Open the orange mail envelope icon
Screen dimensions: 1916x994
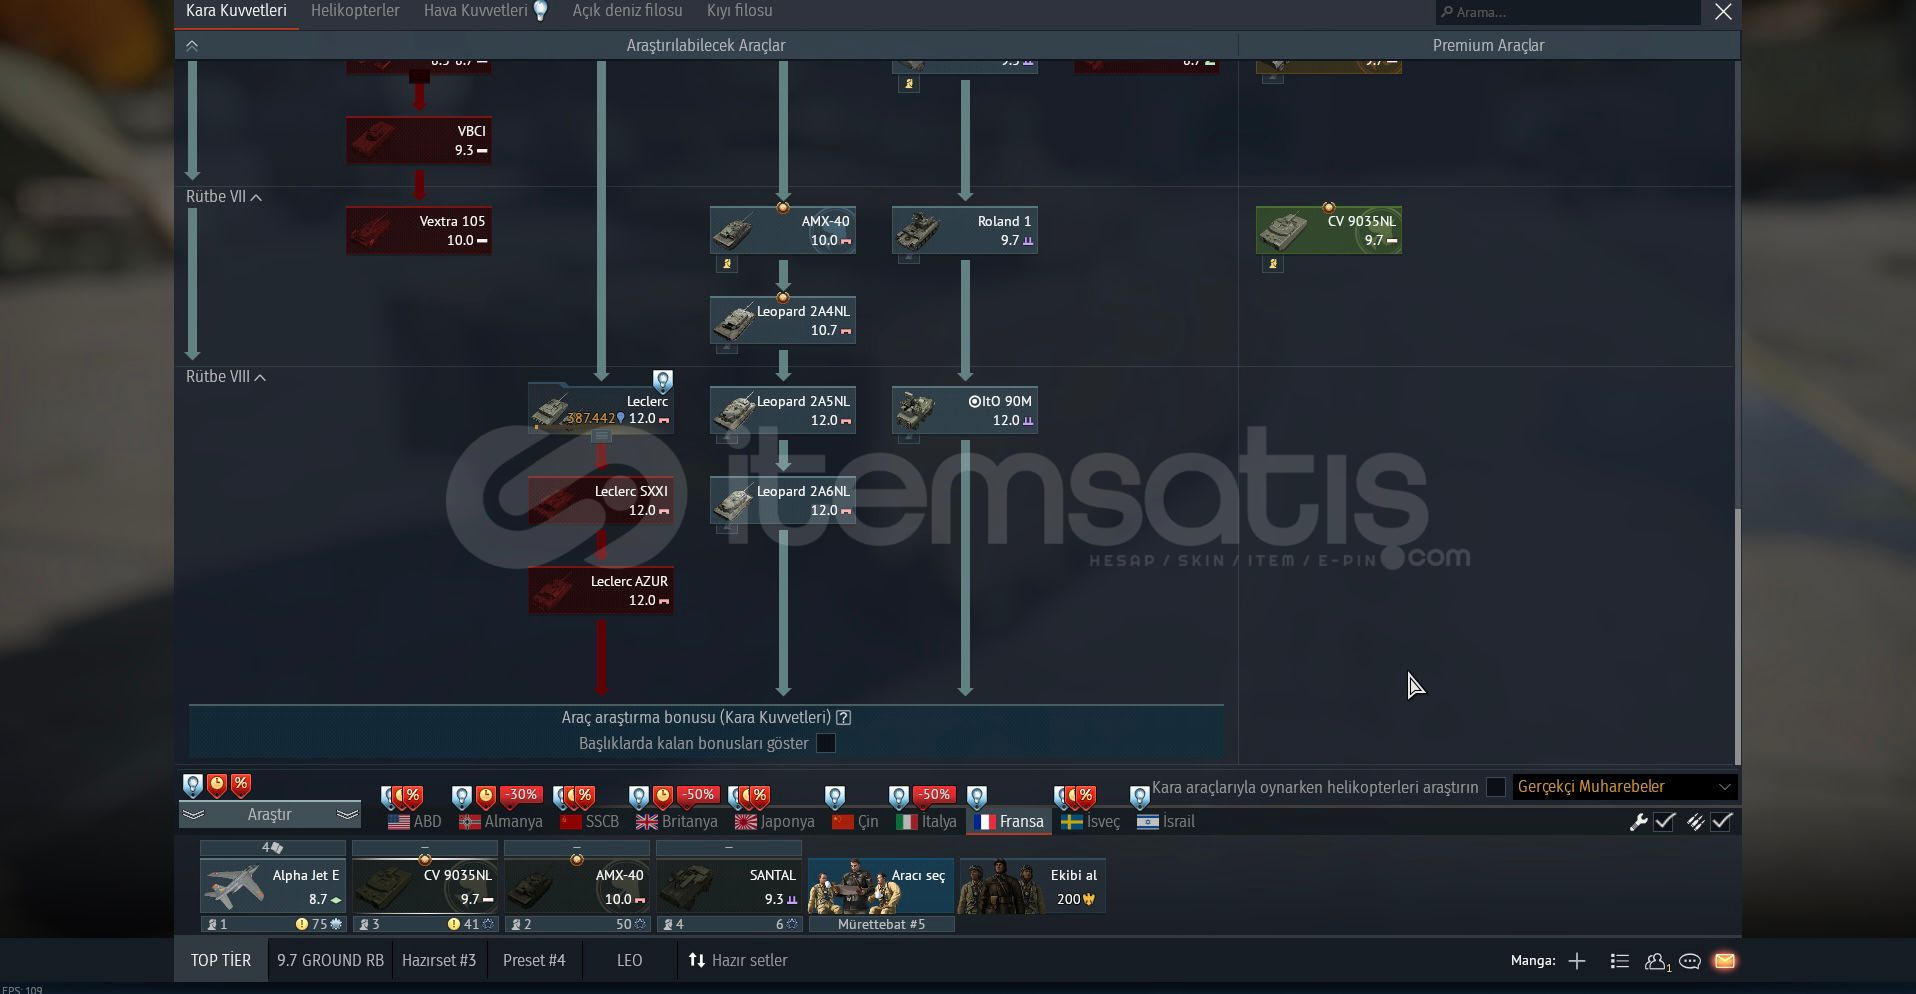[x=1725, y=961]
